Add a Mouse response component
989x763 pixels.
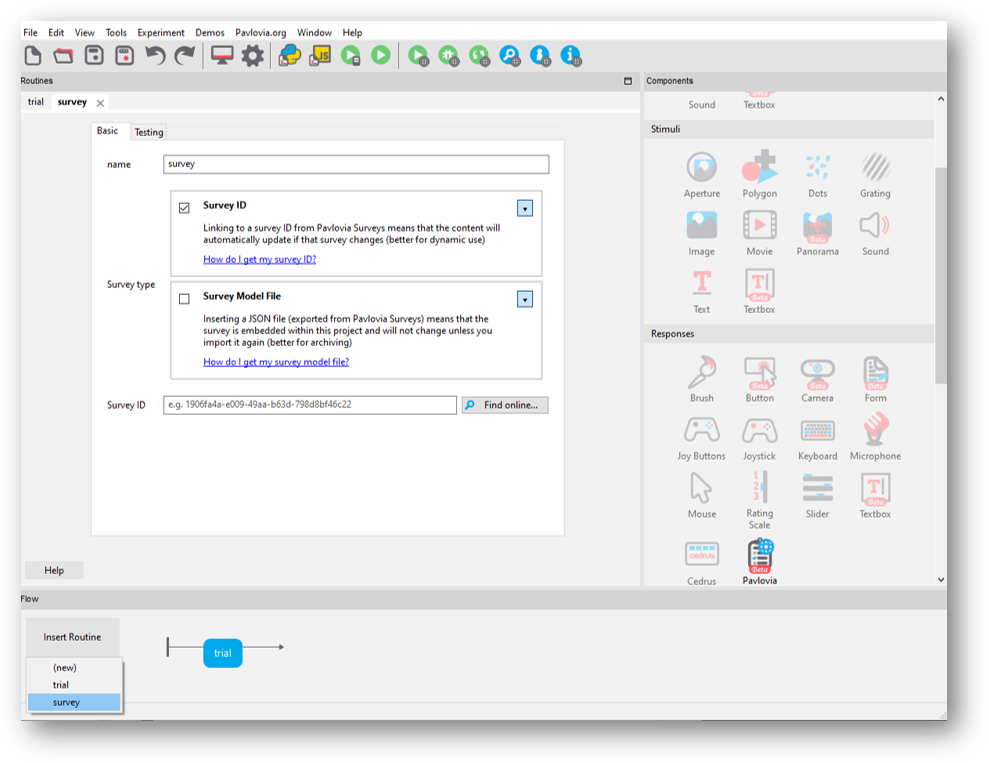click(x=701, y=496)
